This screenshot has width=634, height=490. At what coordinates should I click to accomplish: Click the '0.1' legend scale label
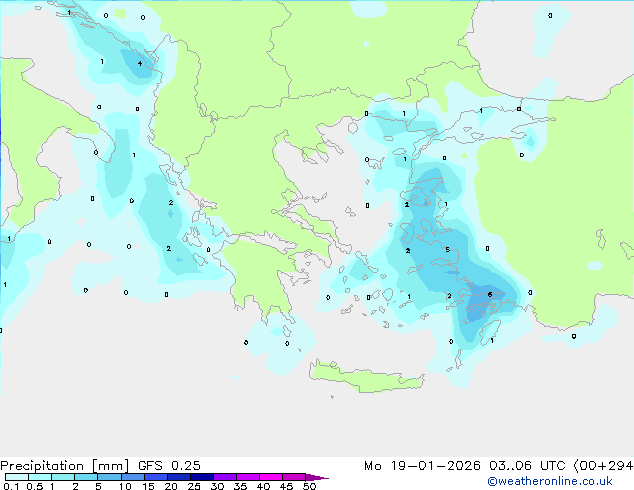click(x=11, y=486)
